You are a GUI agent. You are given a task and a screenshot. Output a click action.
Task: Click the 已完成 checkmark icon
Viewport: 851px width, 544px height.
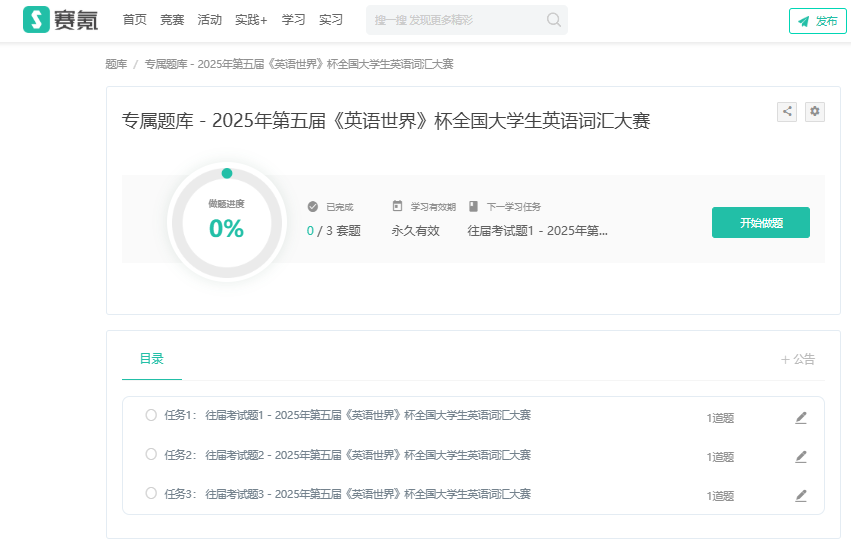point(313,206)
